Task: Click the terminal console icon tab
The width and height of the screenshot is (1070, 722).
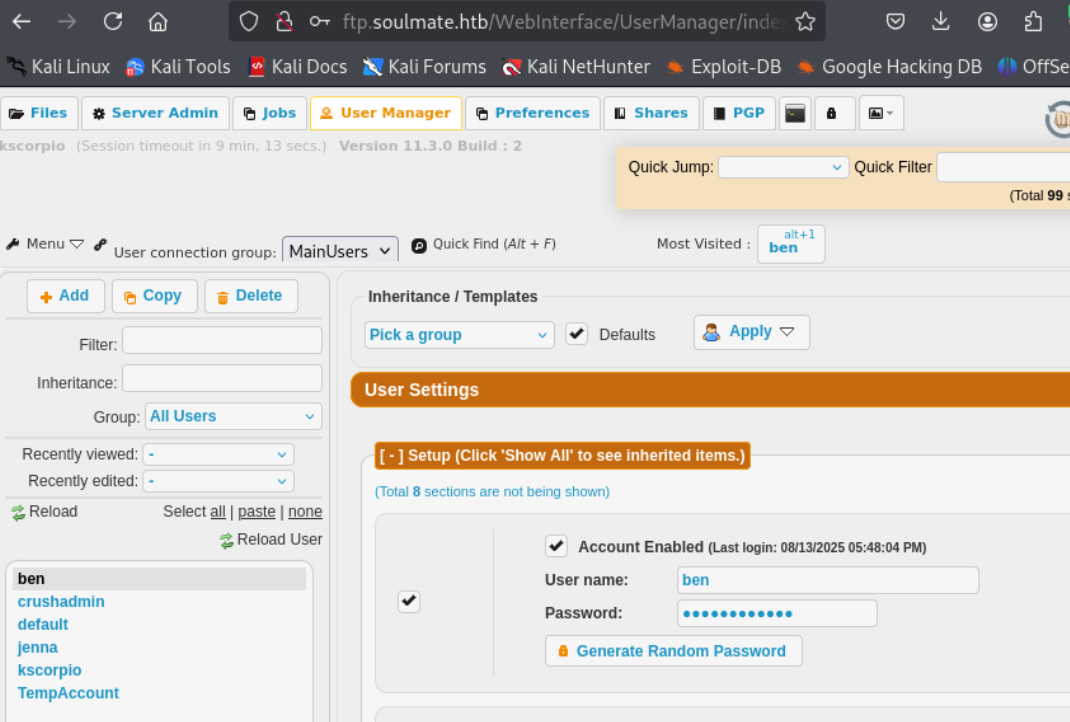Action: (x=795, y=113)
